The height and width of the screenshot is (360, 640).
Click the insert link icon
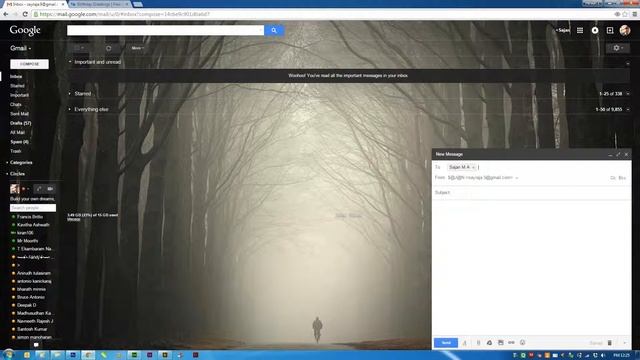point(511,343)
